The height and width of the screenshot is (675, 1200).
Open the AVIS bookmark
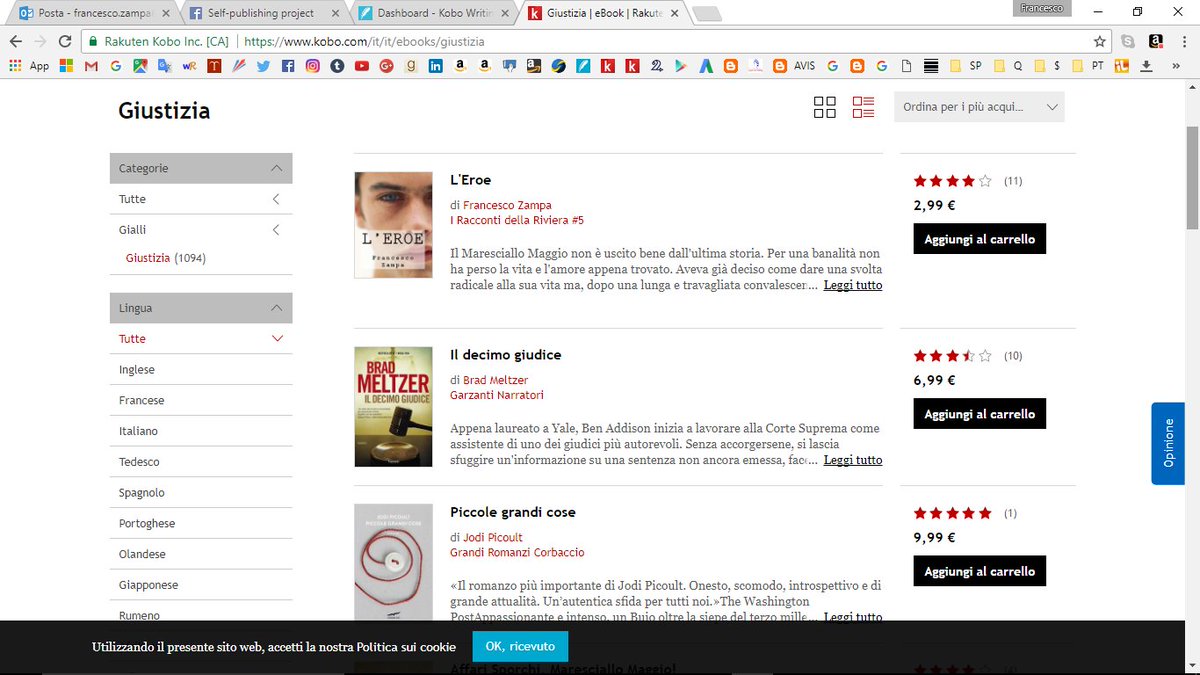point(795,66)
